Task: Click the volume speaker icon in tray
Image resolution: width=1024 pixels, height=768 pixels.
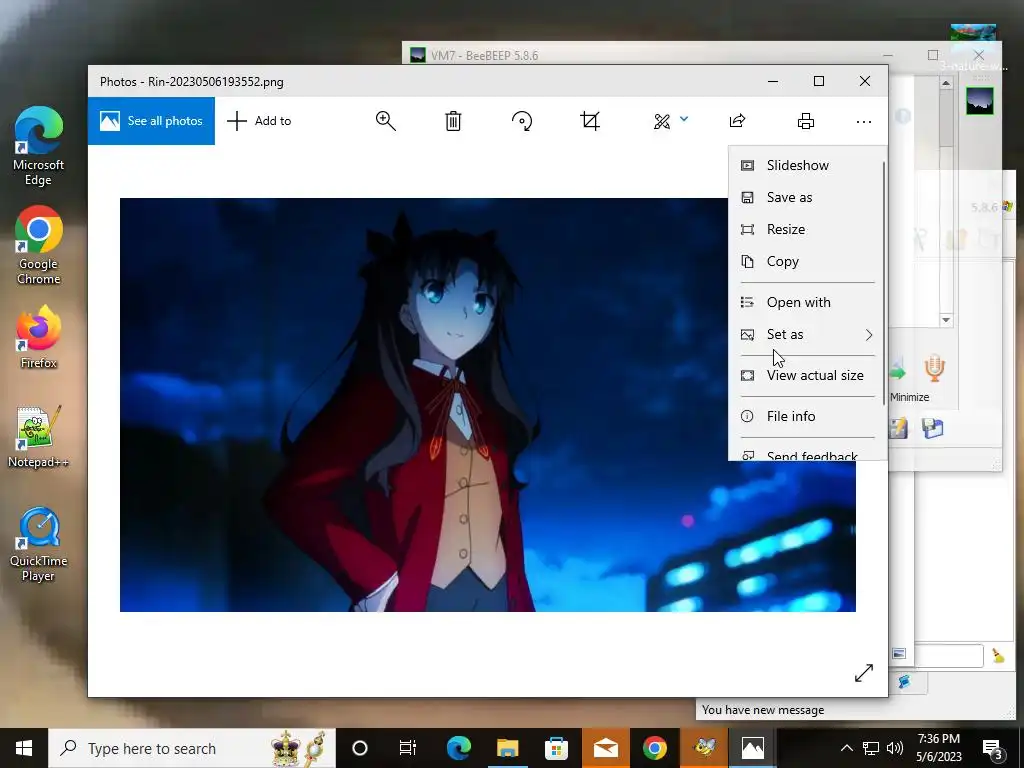Action: [895, 748]
